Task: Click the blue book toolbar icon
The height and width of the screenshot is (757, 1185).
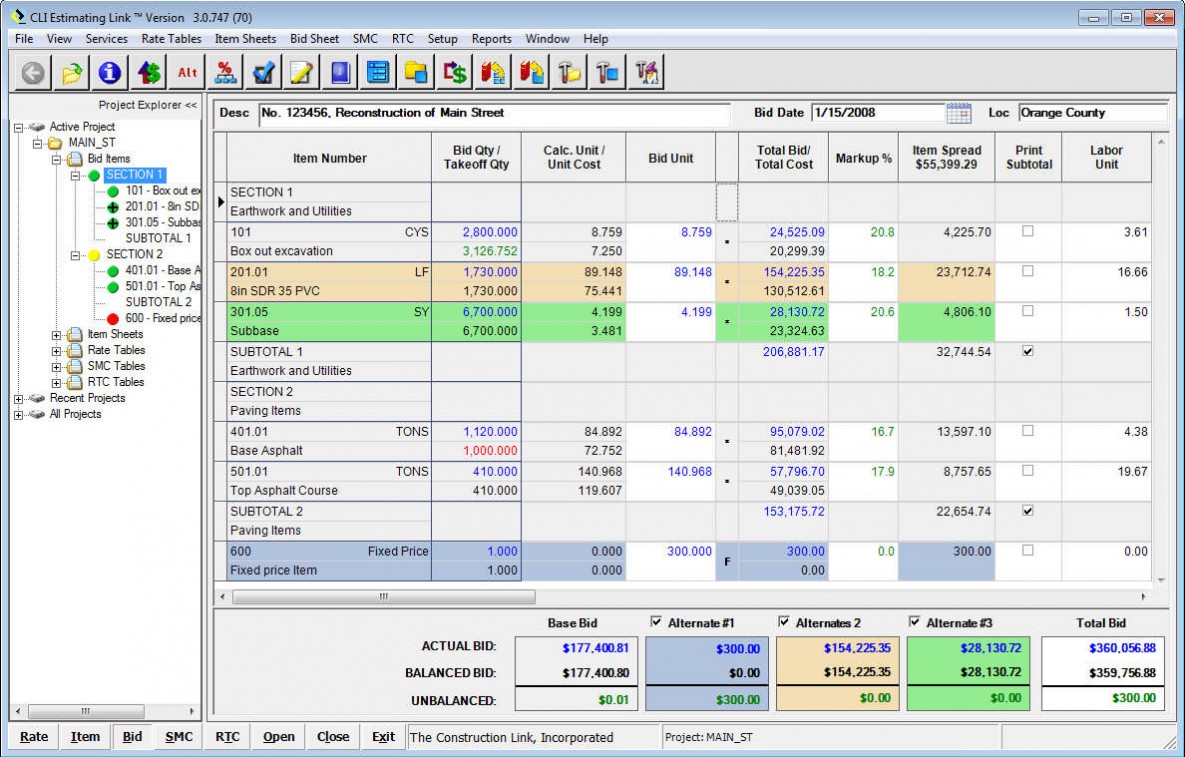Action: 339,73
